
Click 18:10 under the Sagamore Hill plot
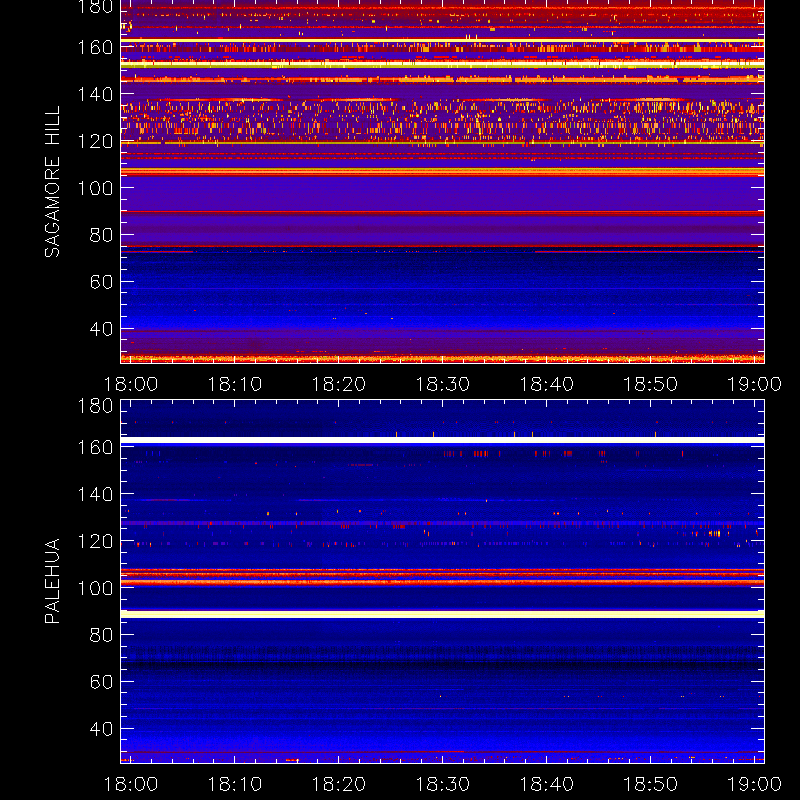click(234, 384)
